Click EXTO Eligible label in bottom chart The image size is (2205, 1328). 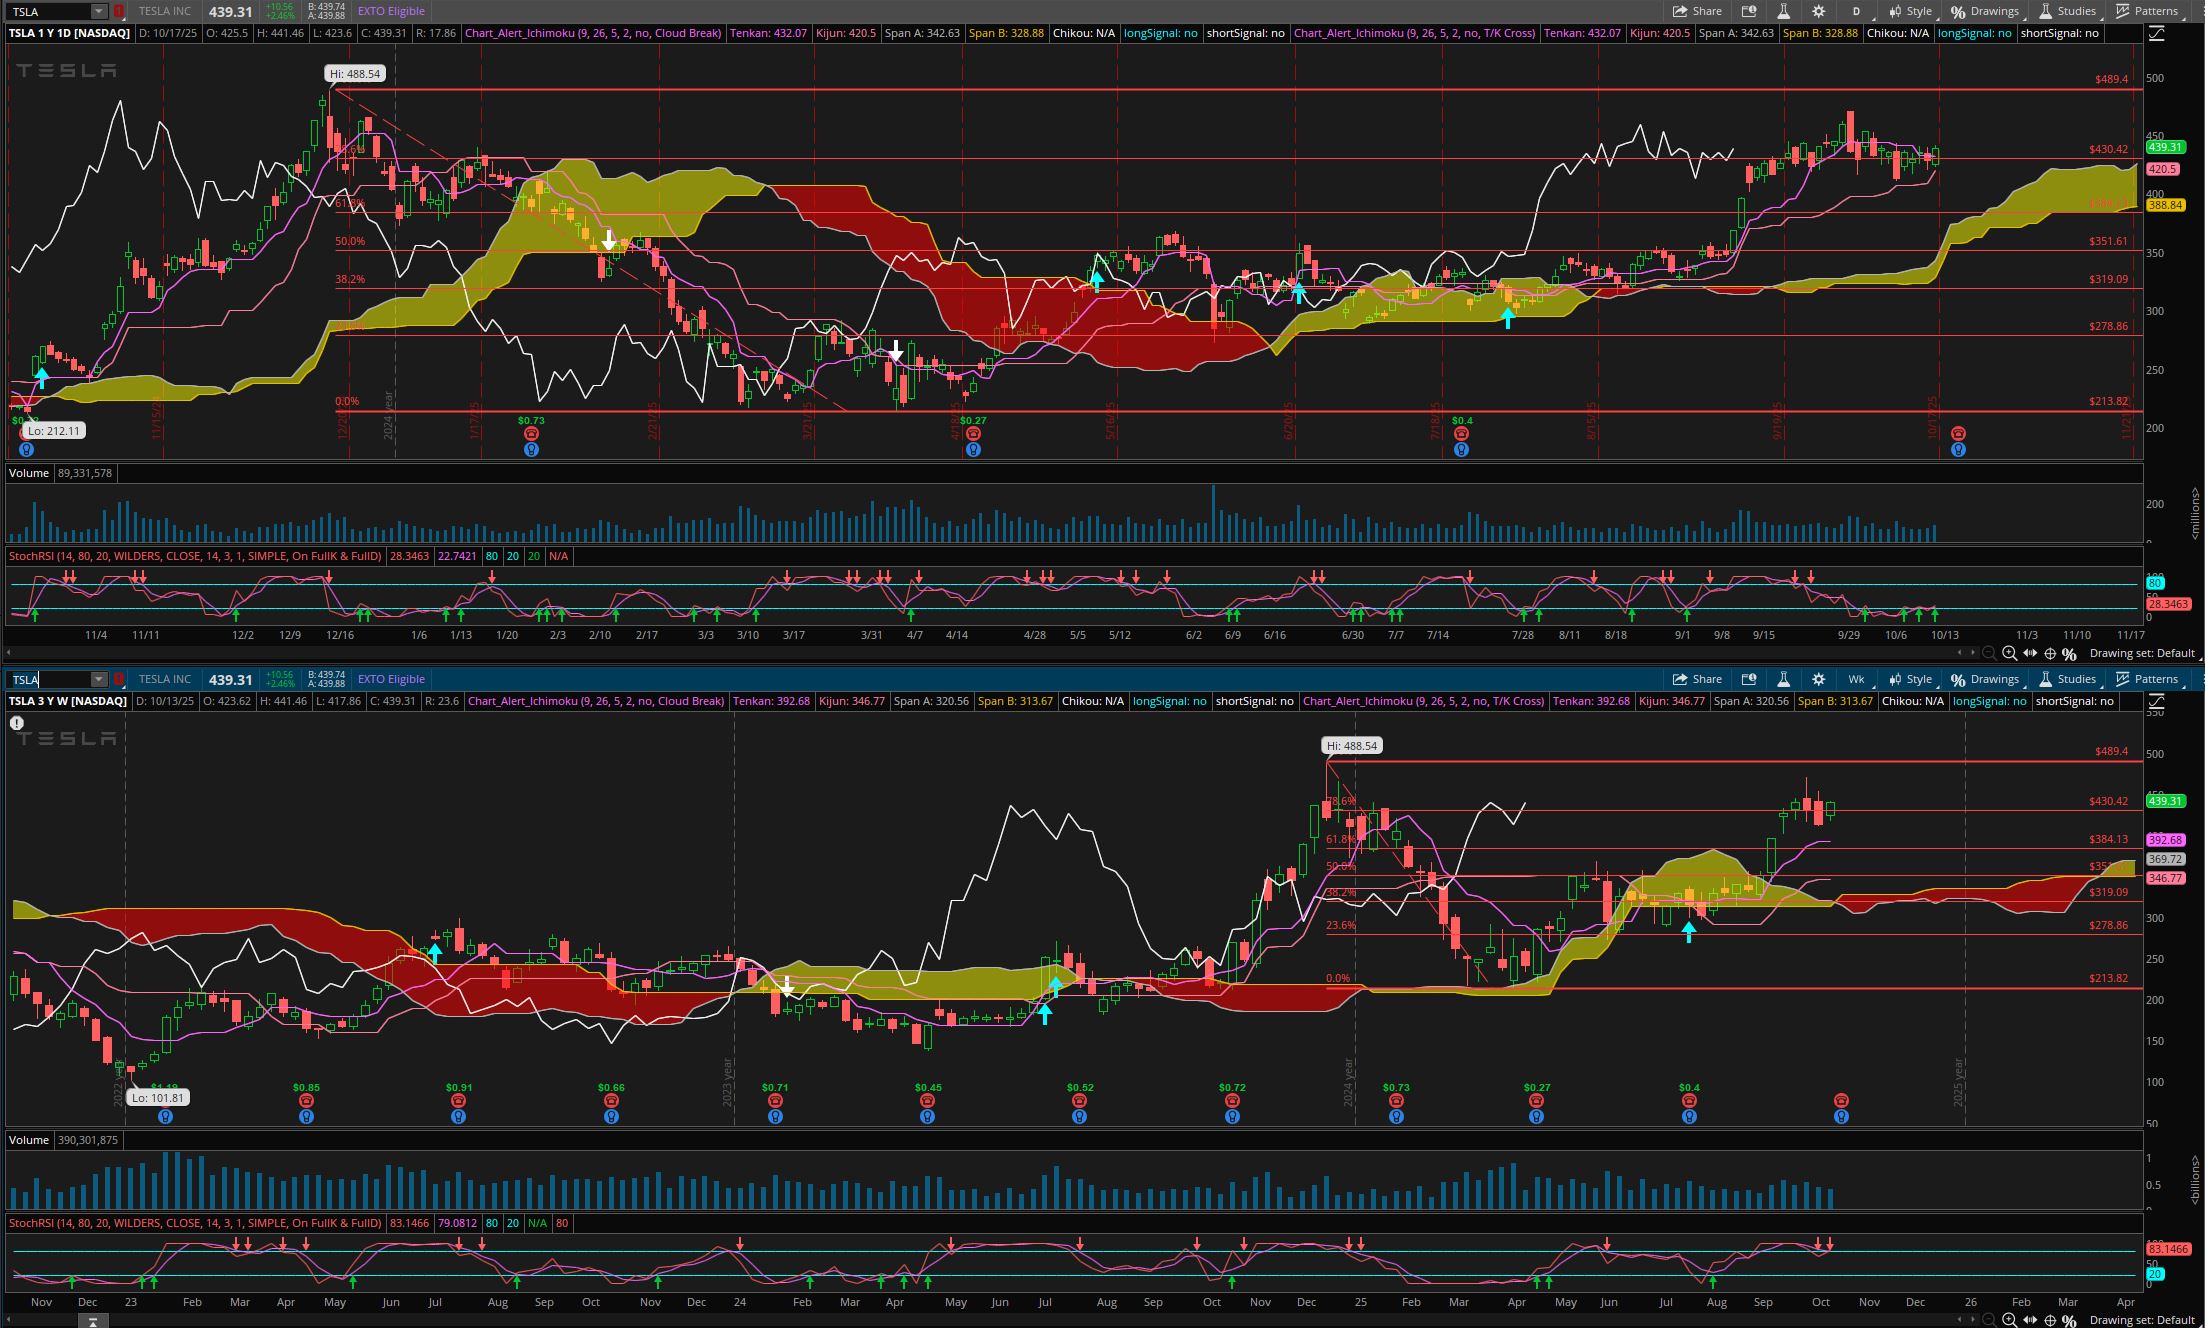pos(391,679)
